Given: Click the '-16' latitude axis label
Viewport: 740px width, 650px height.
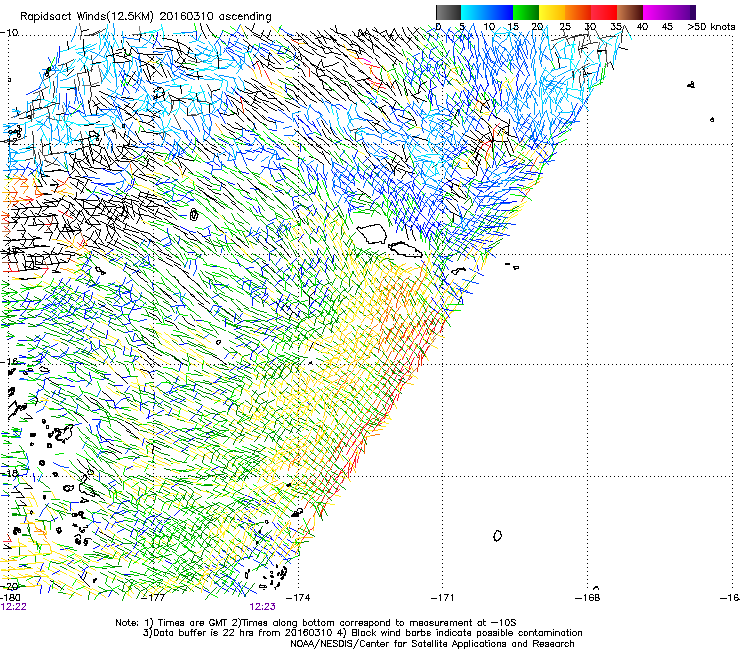Looking at the screenshot, I should point(9,362).
